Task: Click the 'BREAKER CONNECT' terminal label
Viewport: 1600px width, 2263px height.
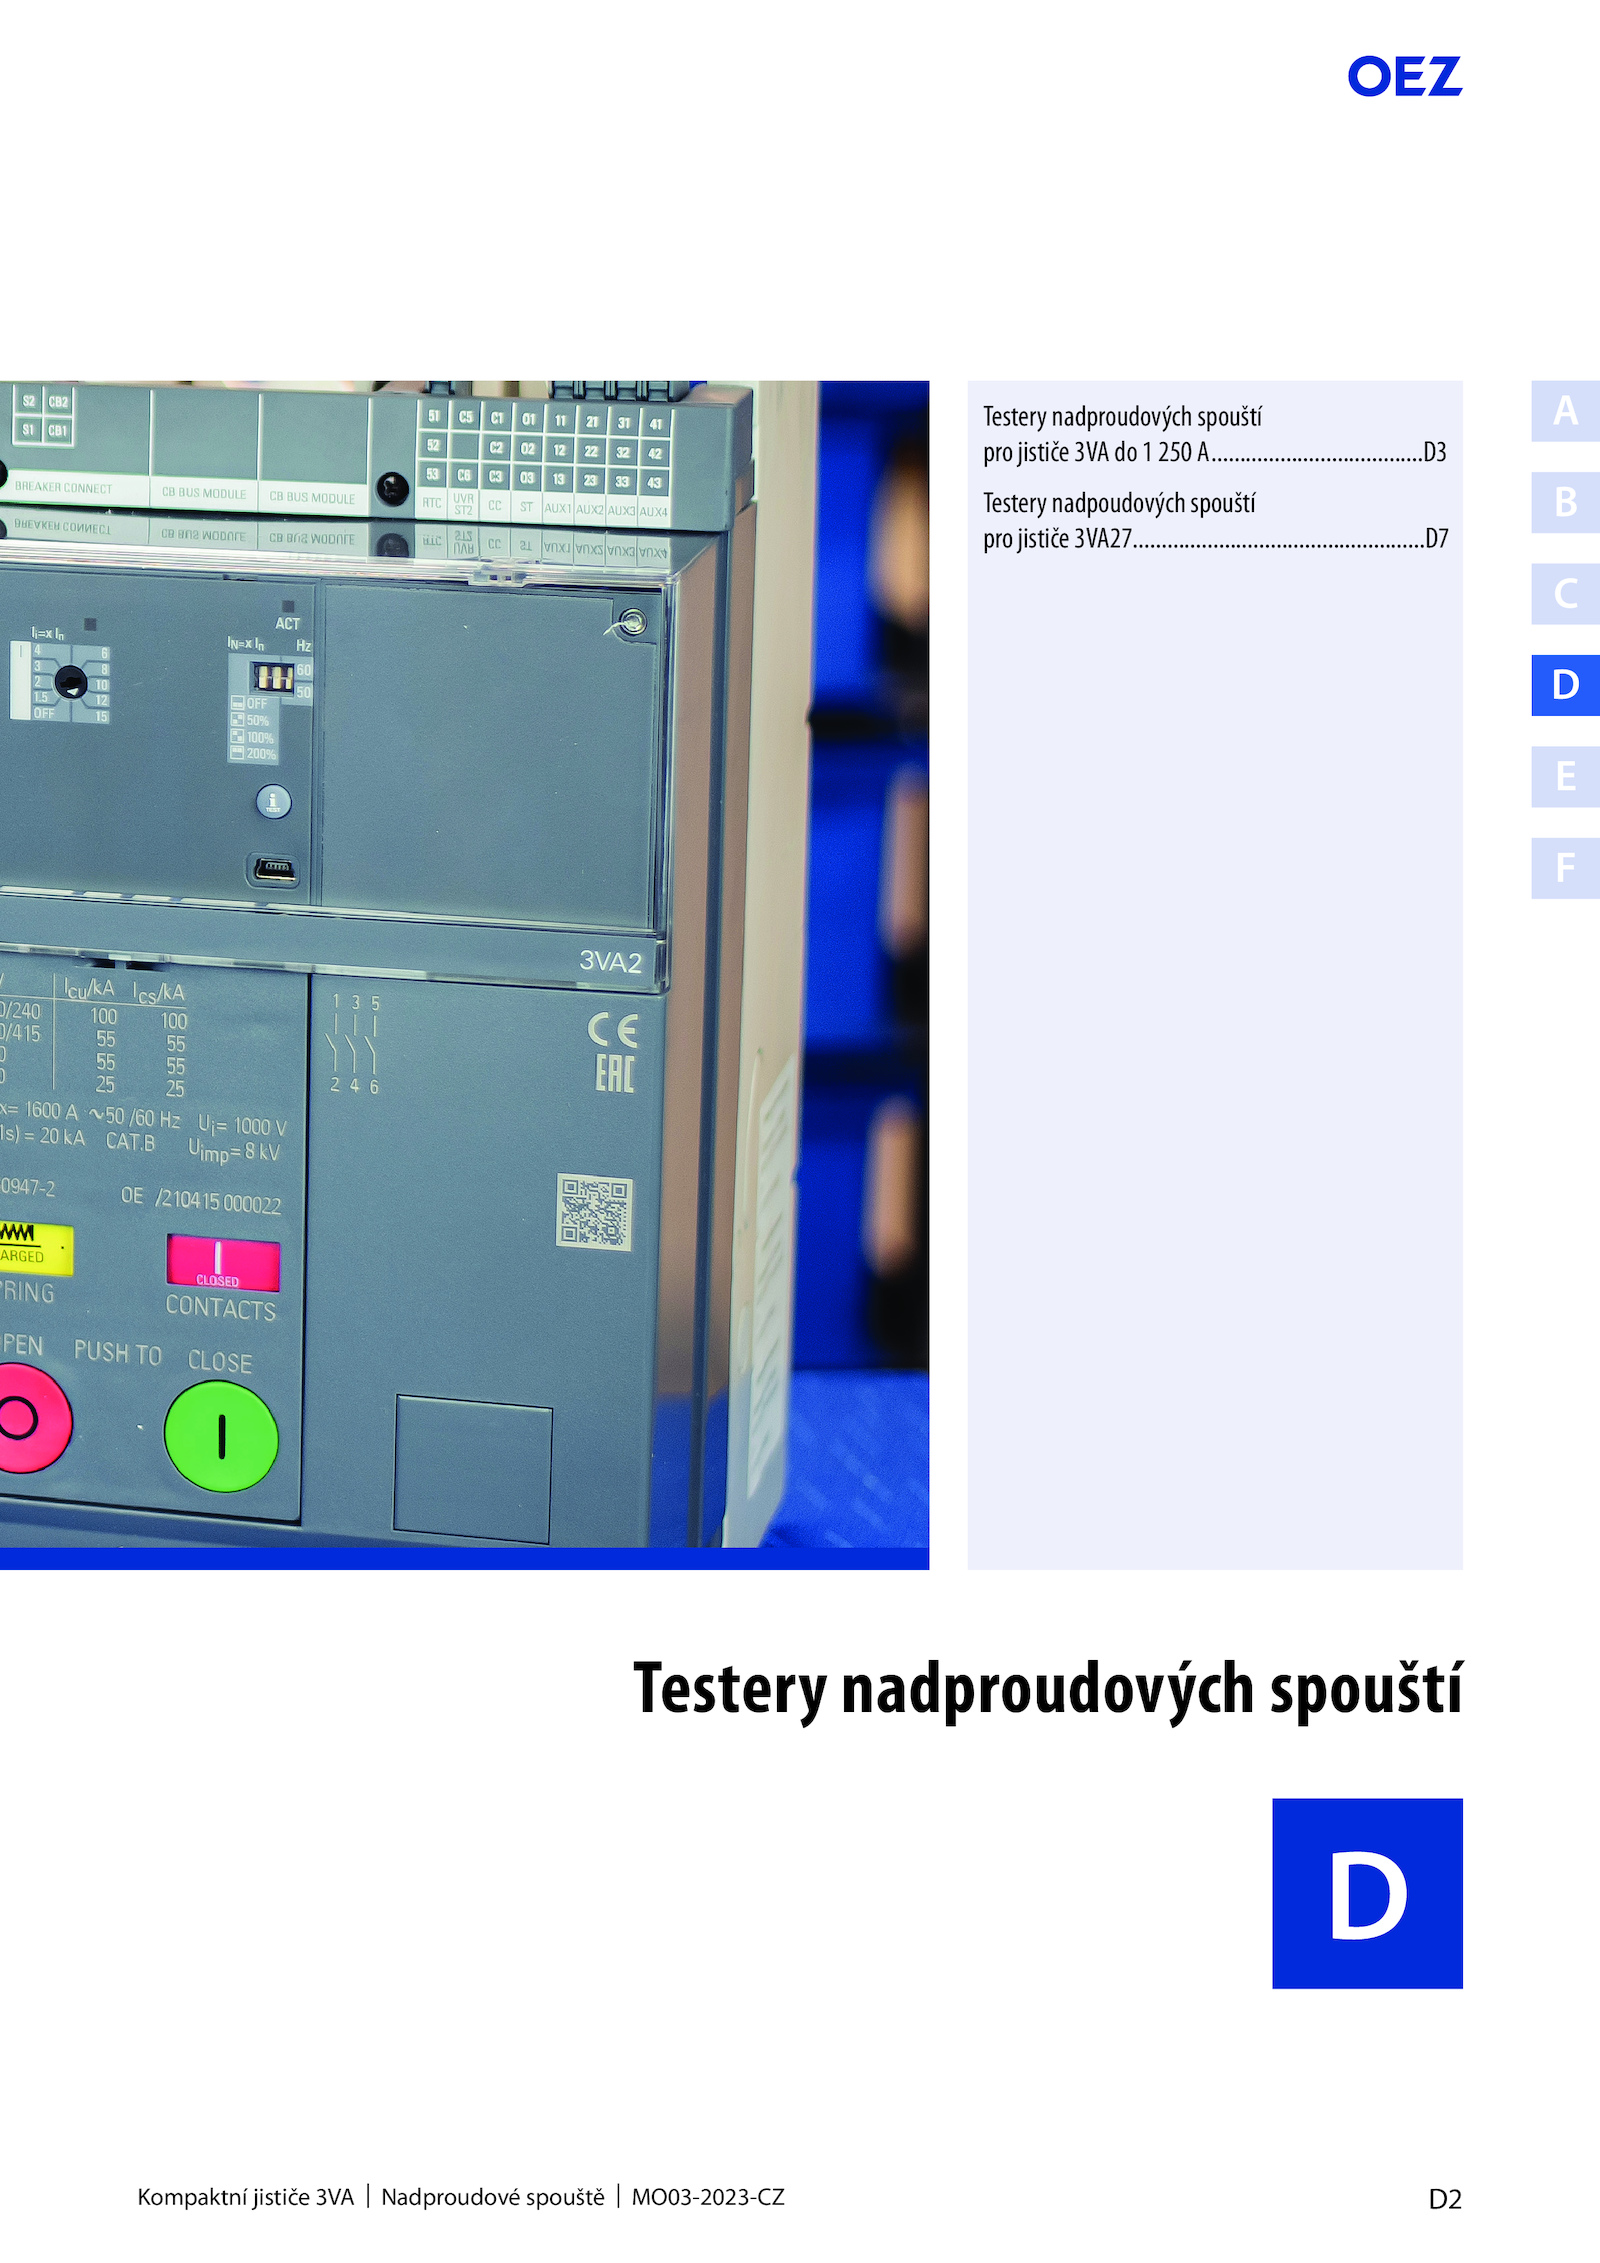Action: tap(63, 488)
